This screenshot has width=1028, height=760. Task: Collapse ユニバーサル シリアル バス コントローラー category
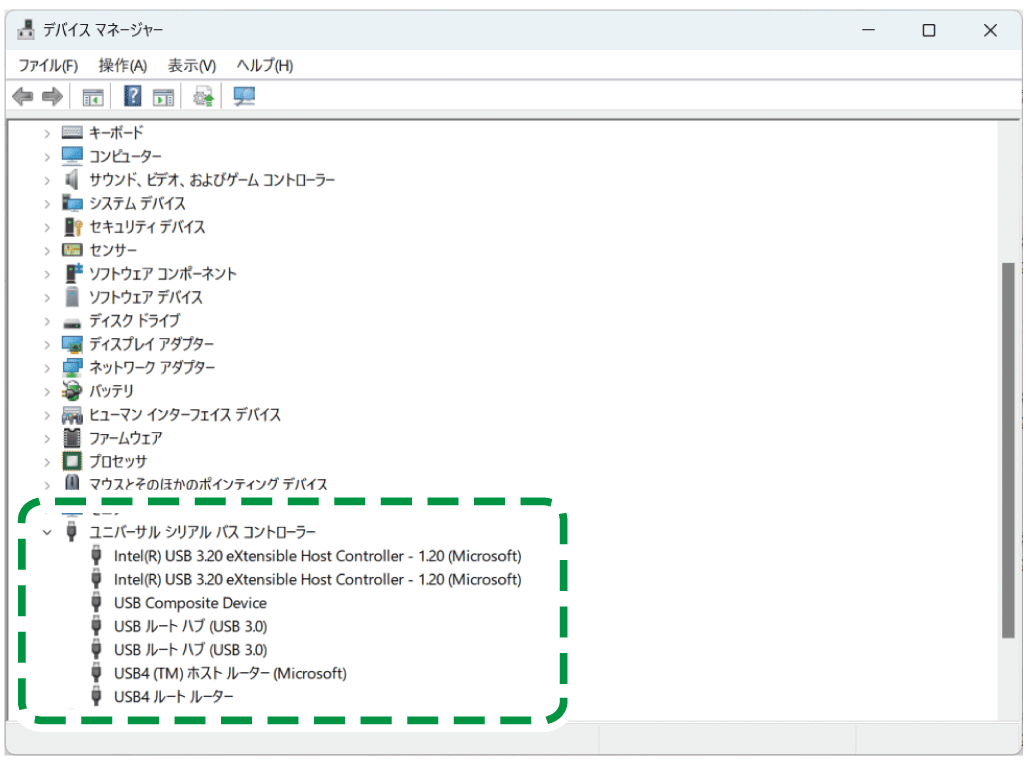point(47,532)
